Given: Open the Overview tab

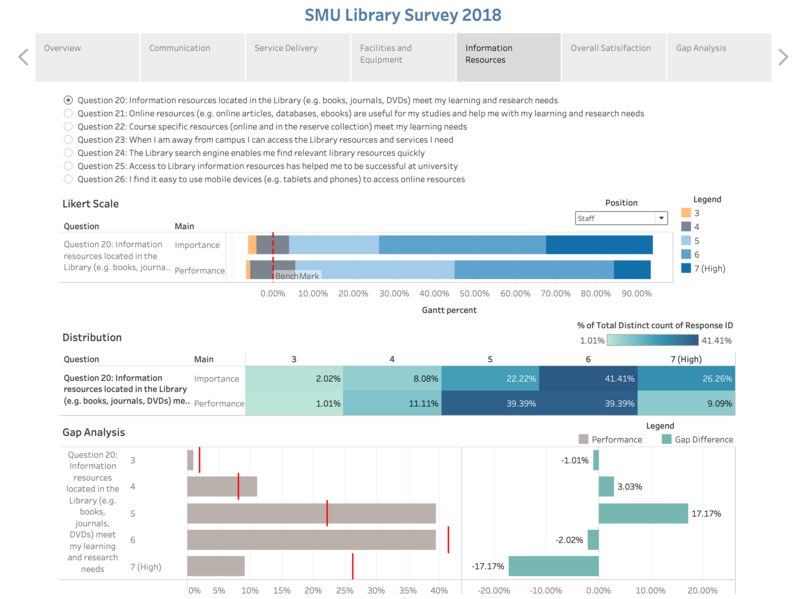Looking at the screenshot, I should (87, 57).
